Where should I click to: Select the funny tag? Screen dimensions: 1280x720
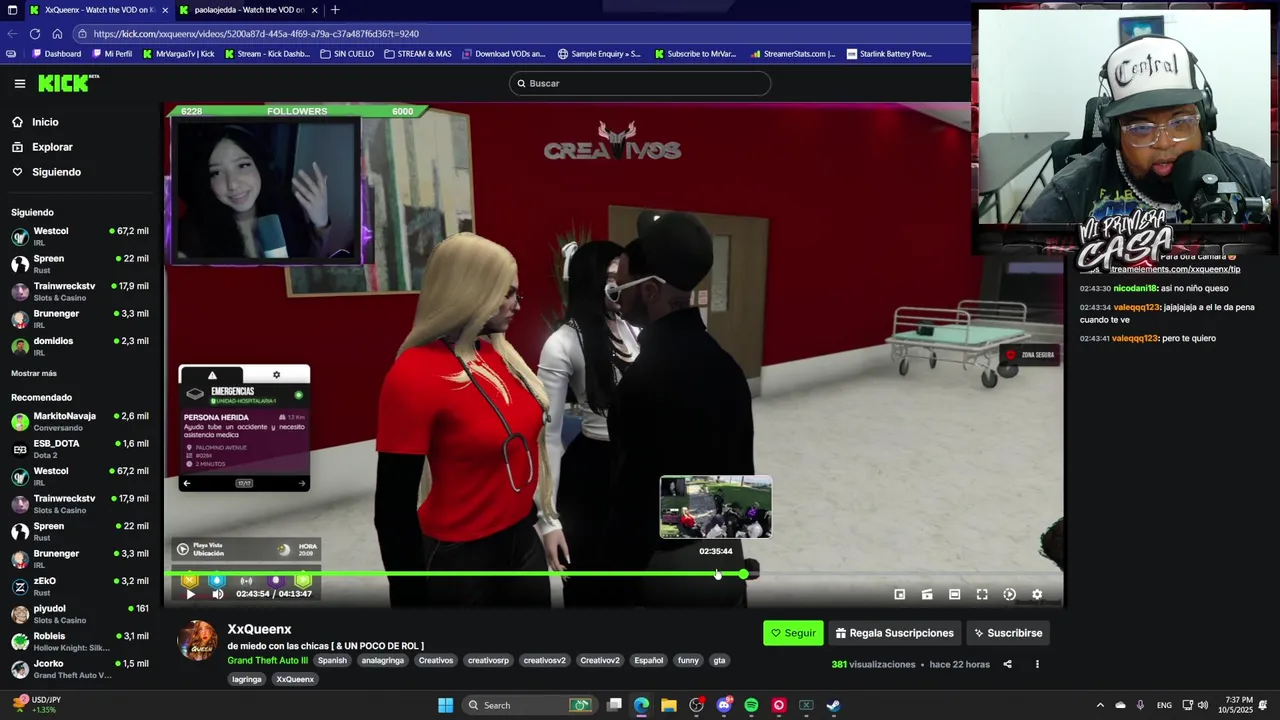click(x=688, y=660)
